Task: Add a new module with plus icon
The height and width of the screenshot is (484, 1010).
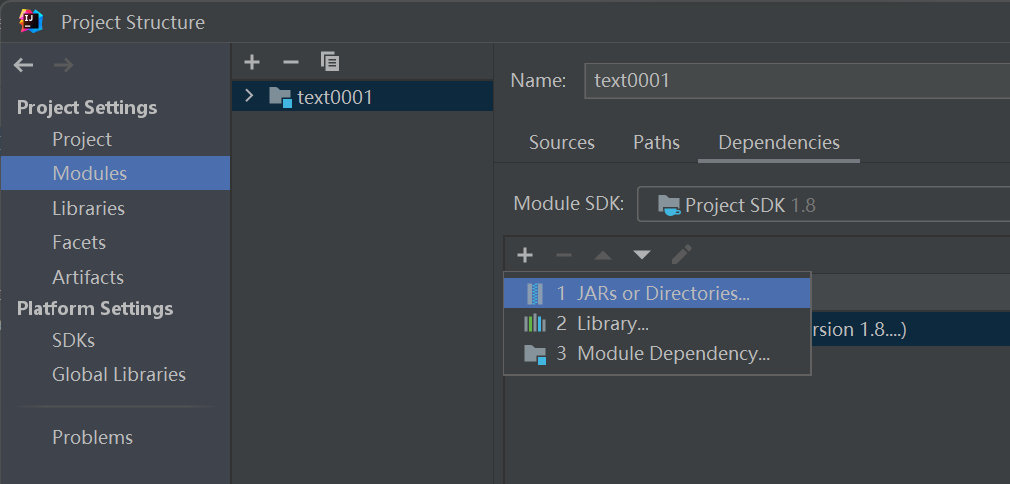Action: (x=252, y=62)
